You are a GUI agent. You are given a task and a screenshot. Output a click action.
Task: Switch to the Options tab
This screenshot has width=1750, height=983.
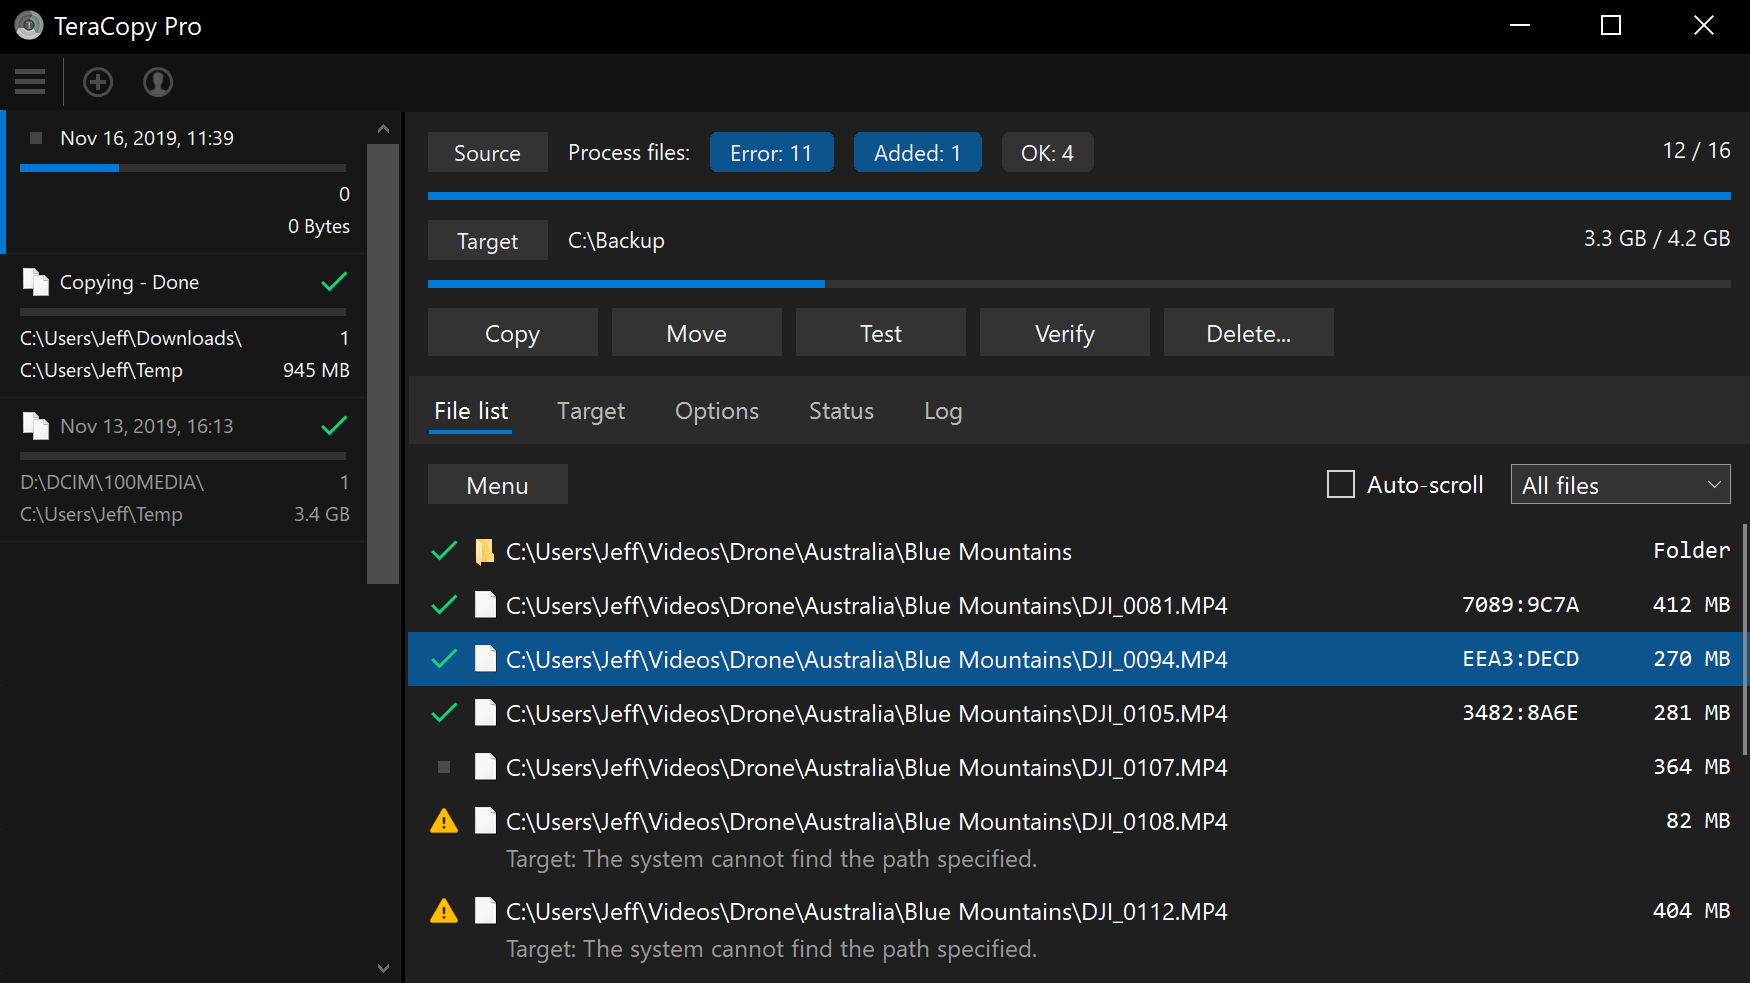click(x=716, y=411)
